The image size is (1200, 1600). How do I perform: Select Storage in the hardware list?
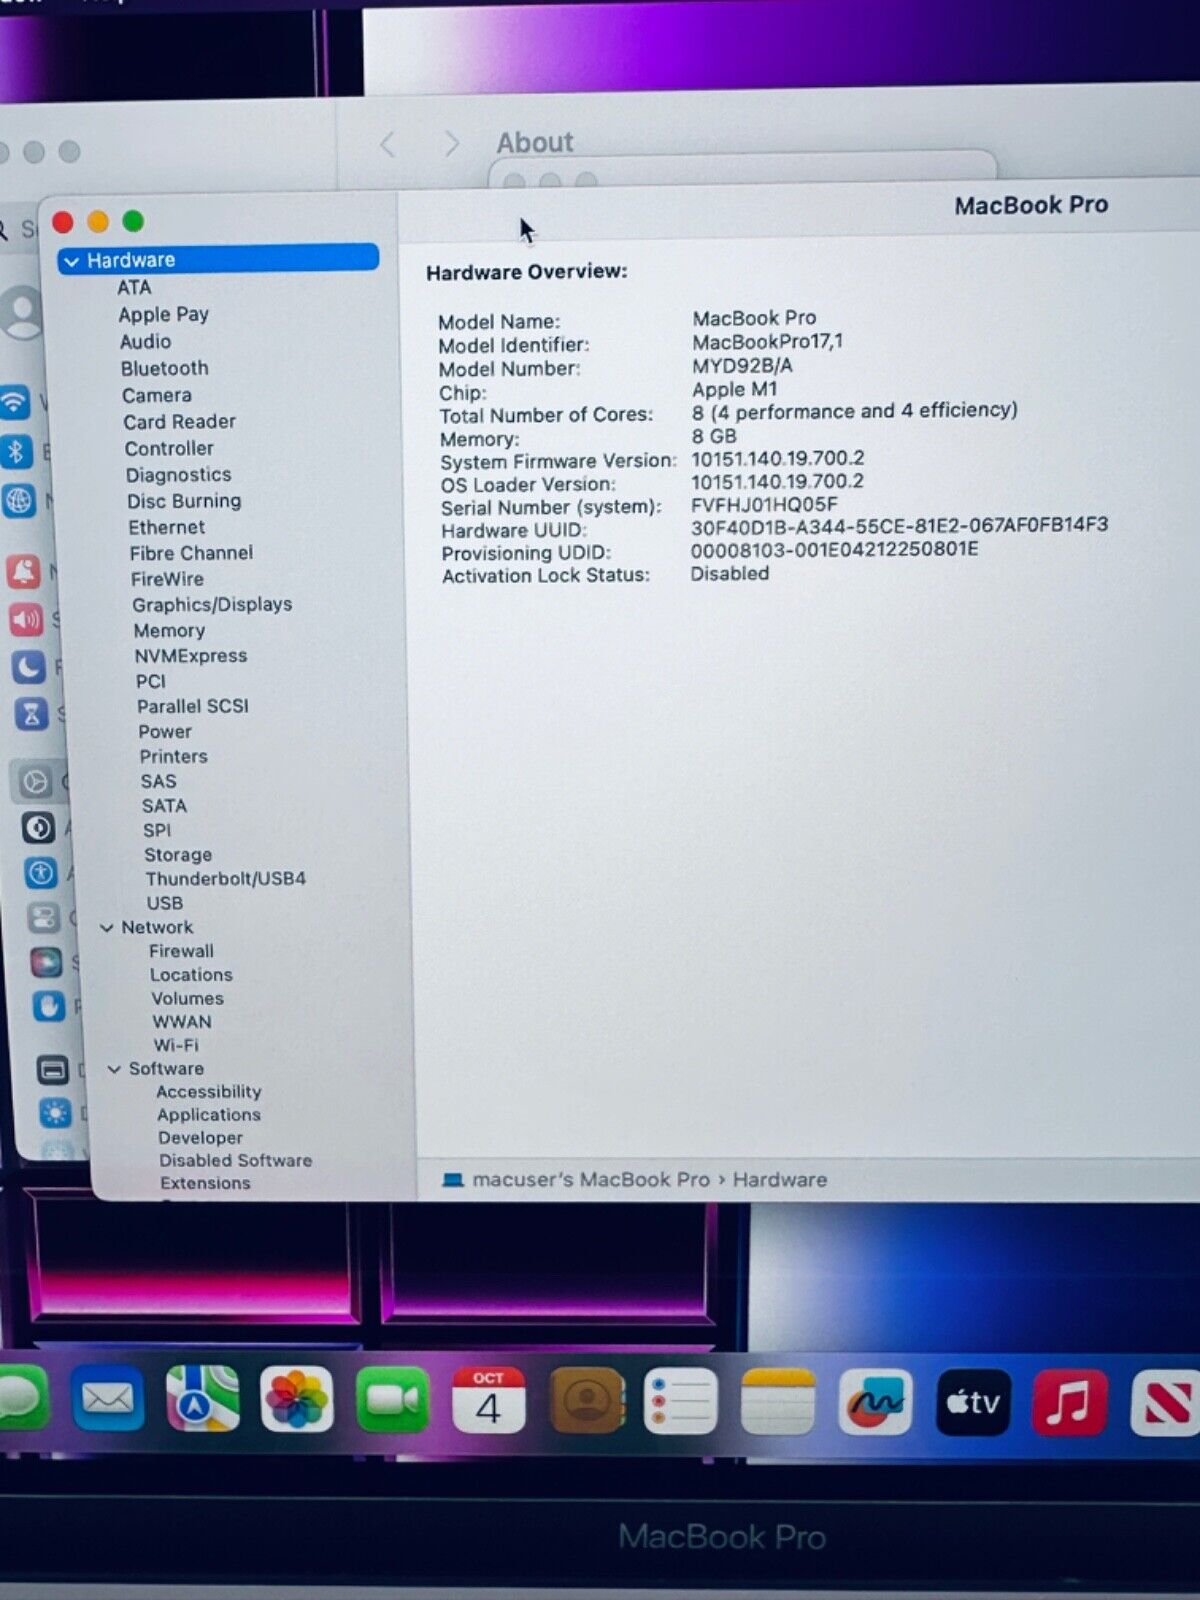(177, 854)
